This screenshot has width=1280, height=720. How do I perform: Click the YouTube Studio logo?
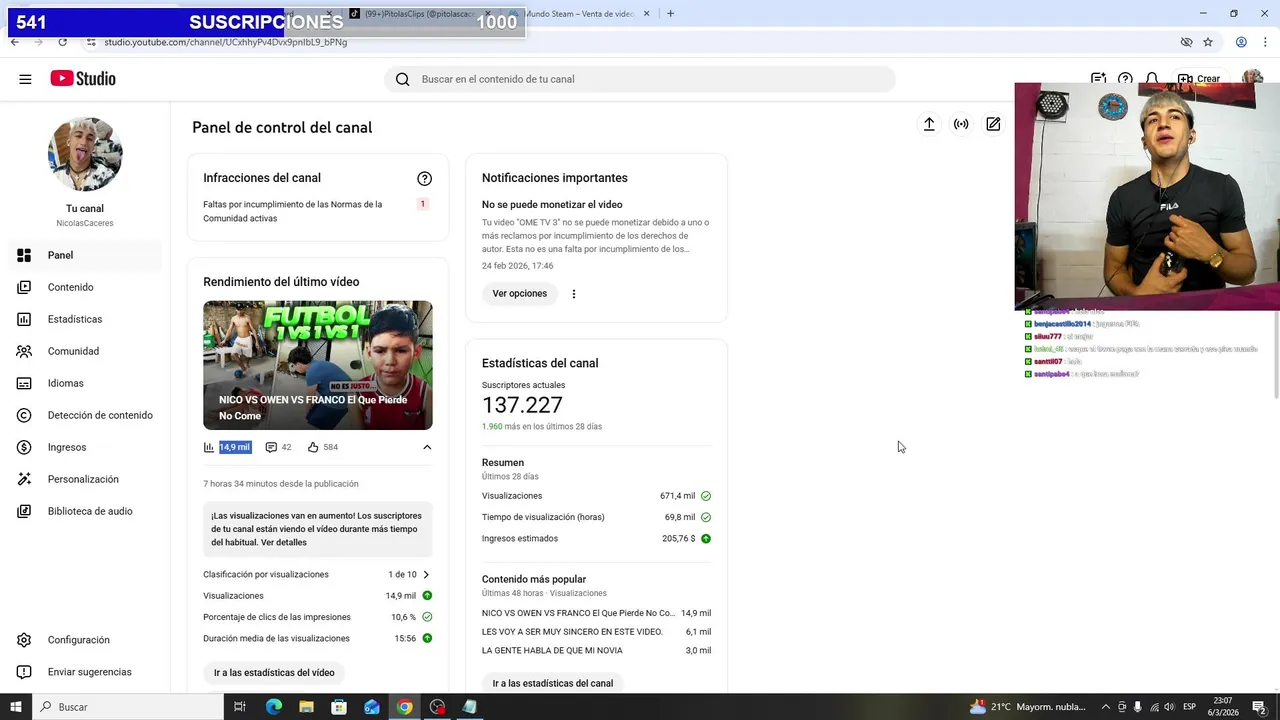pos(83,79)
